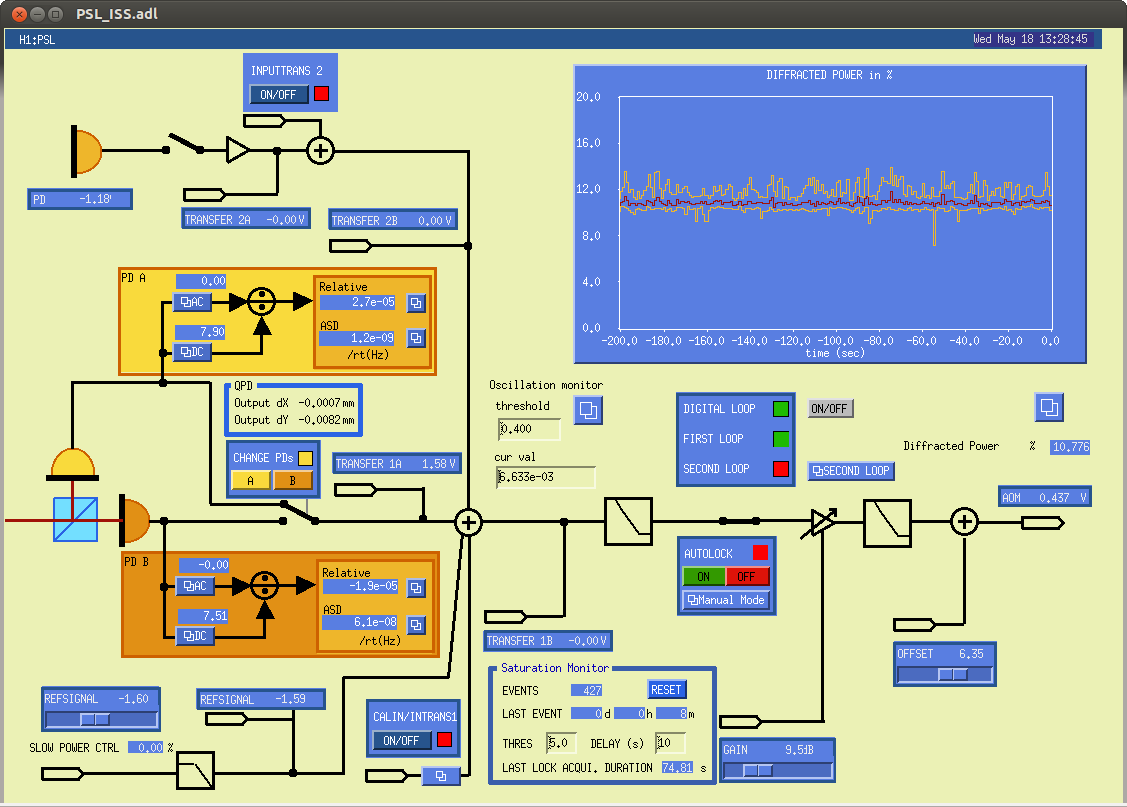Click the PD B photodiode symbol
Image resolution: width=1127 pixels, height=807 pixels.
tap(134, 519)
